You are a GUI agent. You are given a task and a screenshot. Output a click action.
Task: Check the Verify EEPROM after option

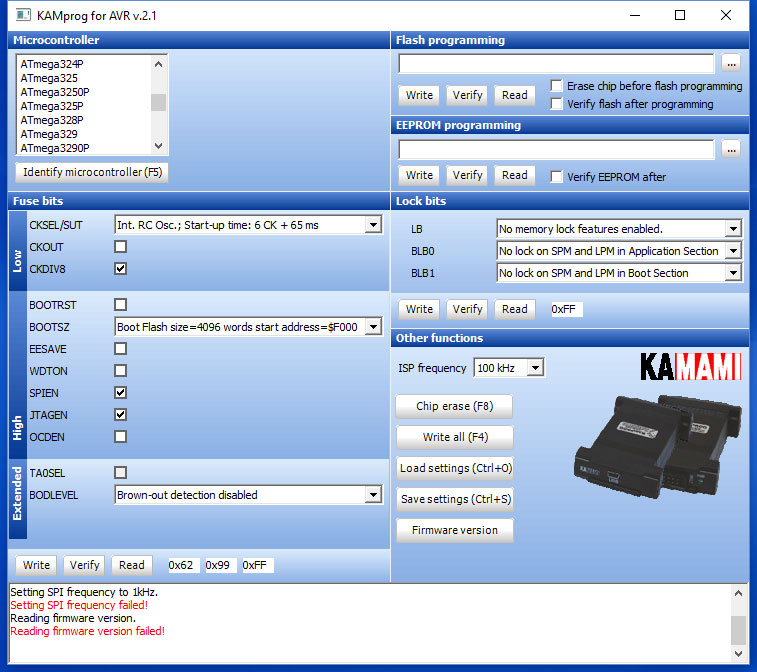[x=557, y=177]
